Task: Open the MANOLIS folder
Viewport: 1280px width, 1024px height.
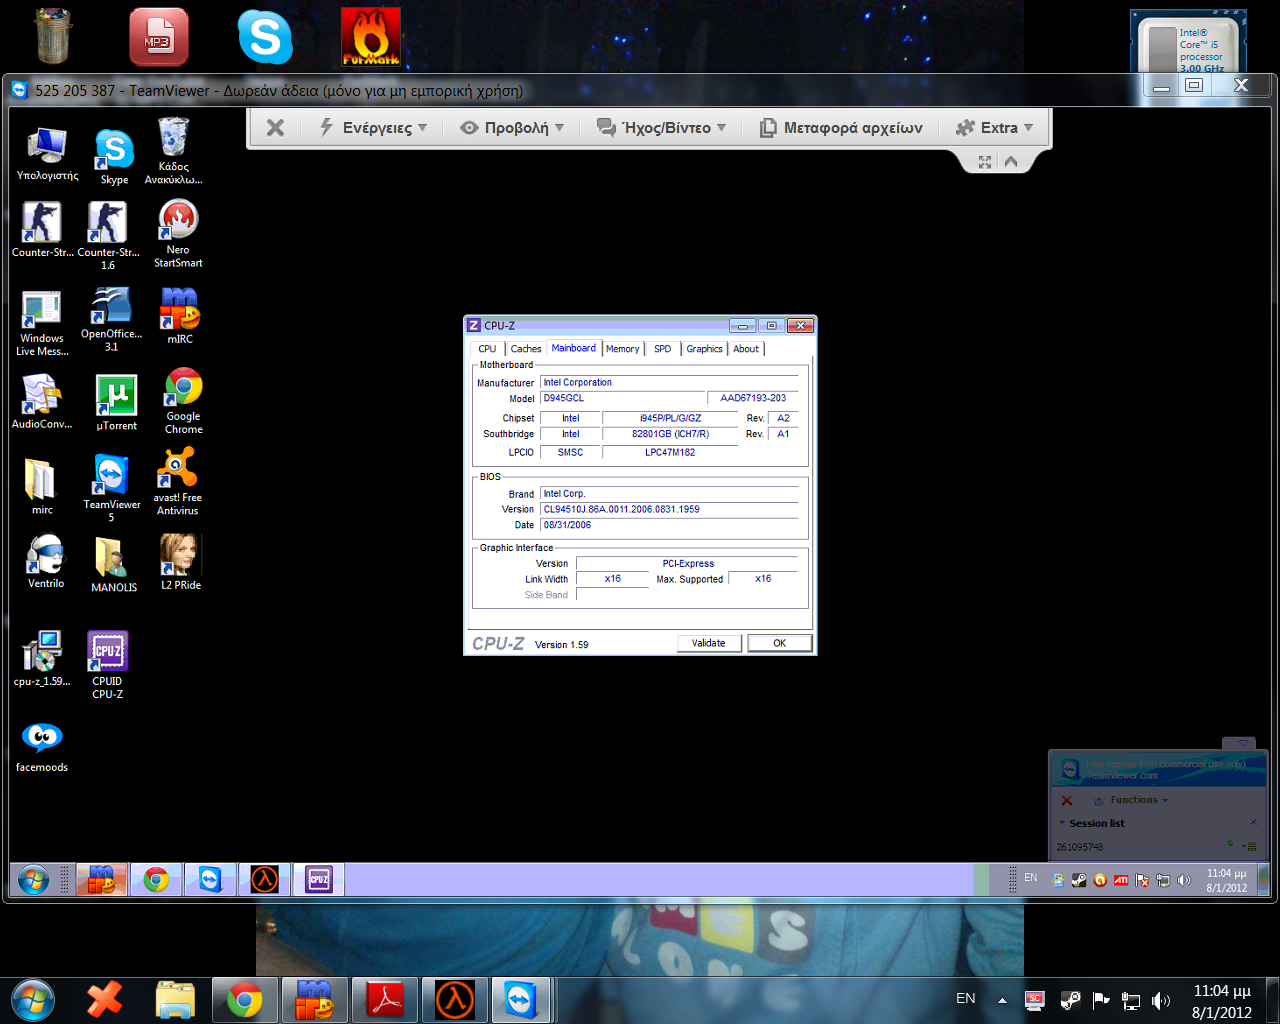Action: 114,564
